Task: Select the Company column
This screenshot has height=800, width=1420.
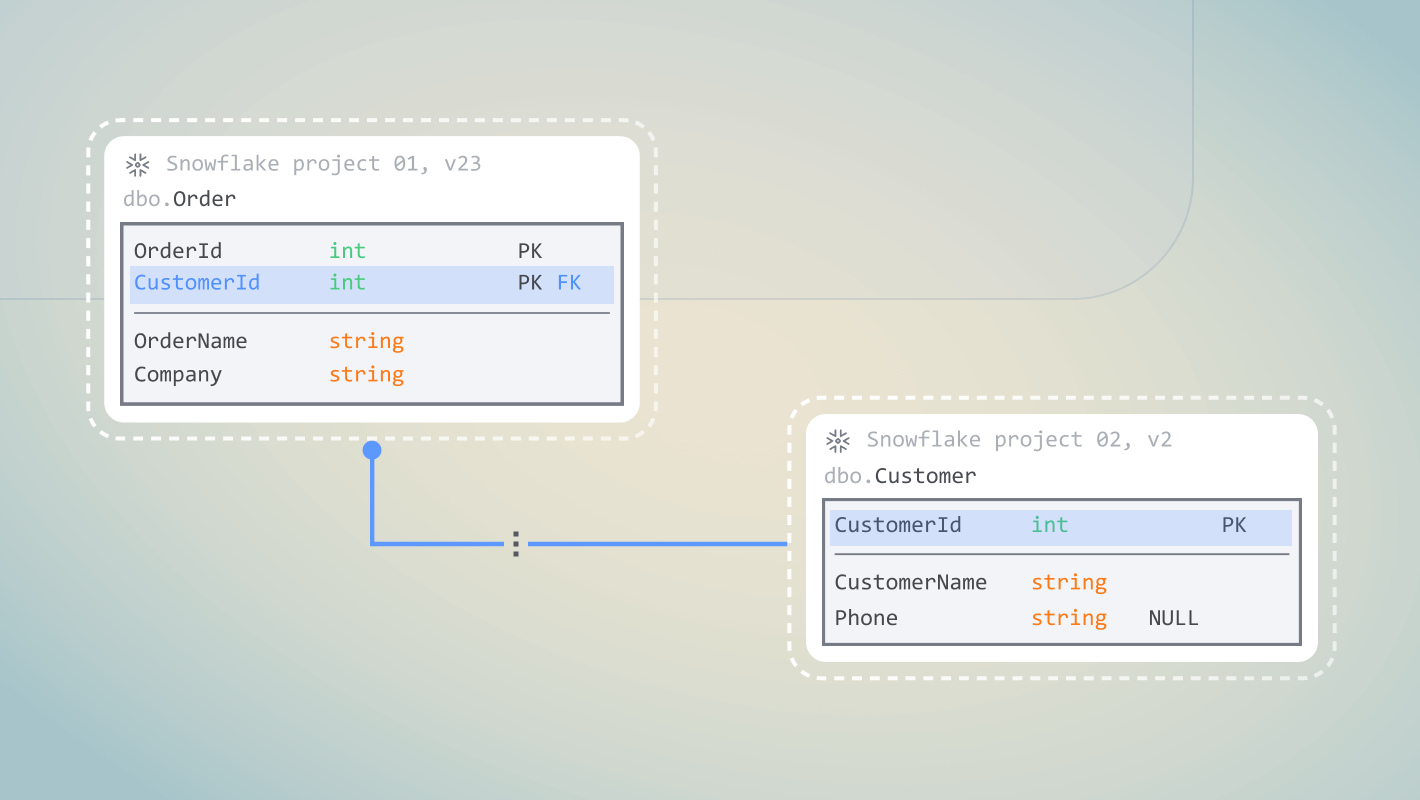Action: tap(178, 375)
